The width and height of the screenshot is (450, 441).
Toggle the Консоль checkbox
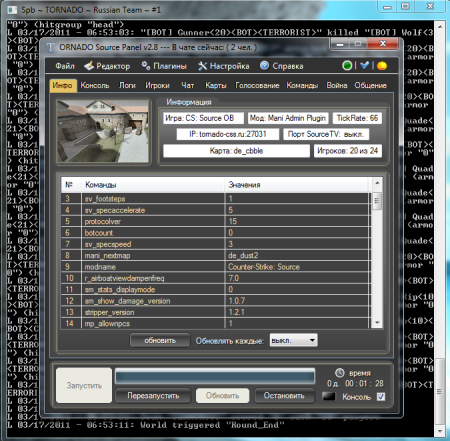click(x=381, y=397)
